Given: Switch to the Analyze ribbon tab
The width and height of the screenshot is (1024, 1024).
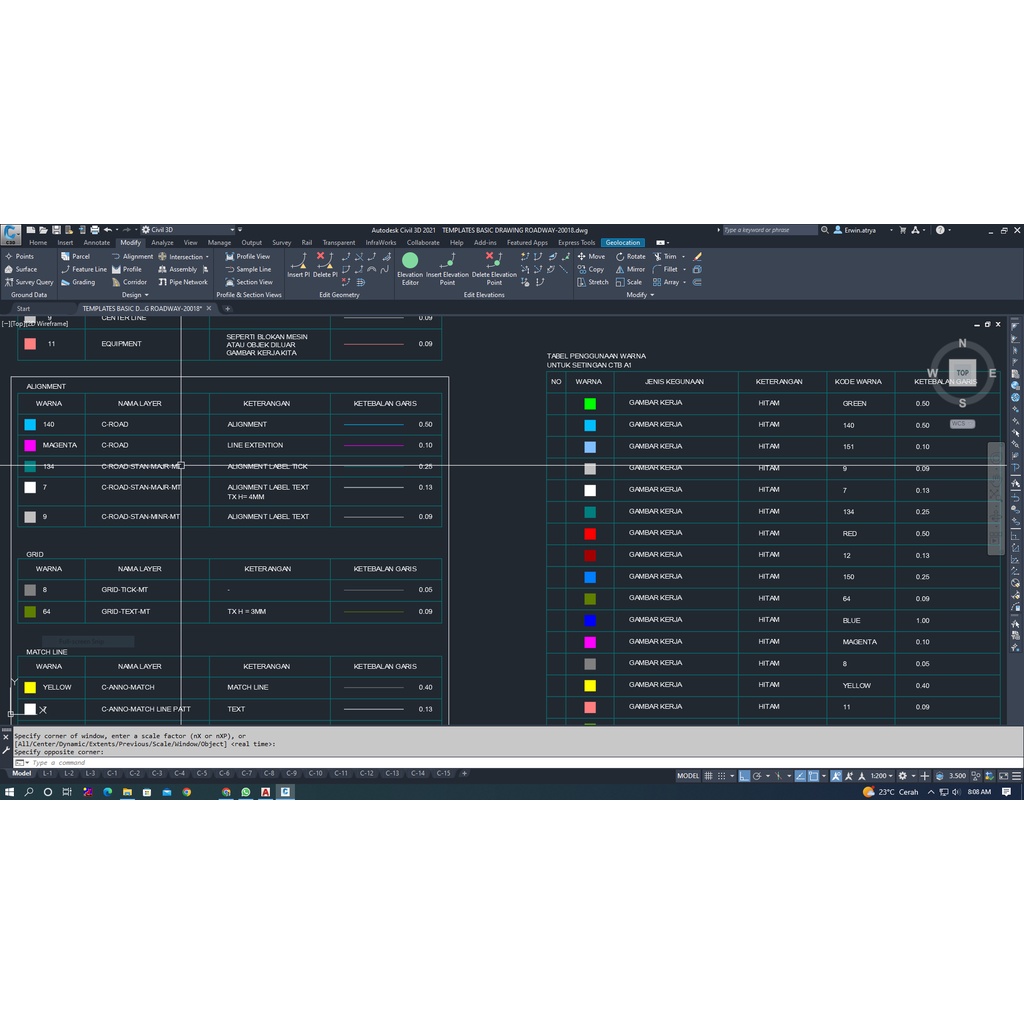Looking at the screenshot, I should coord(163,242).
